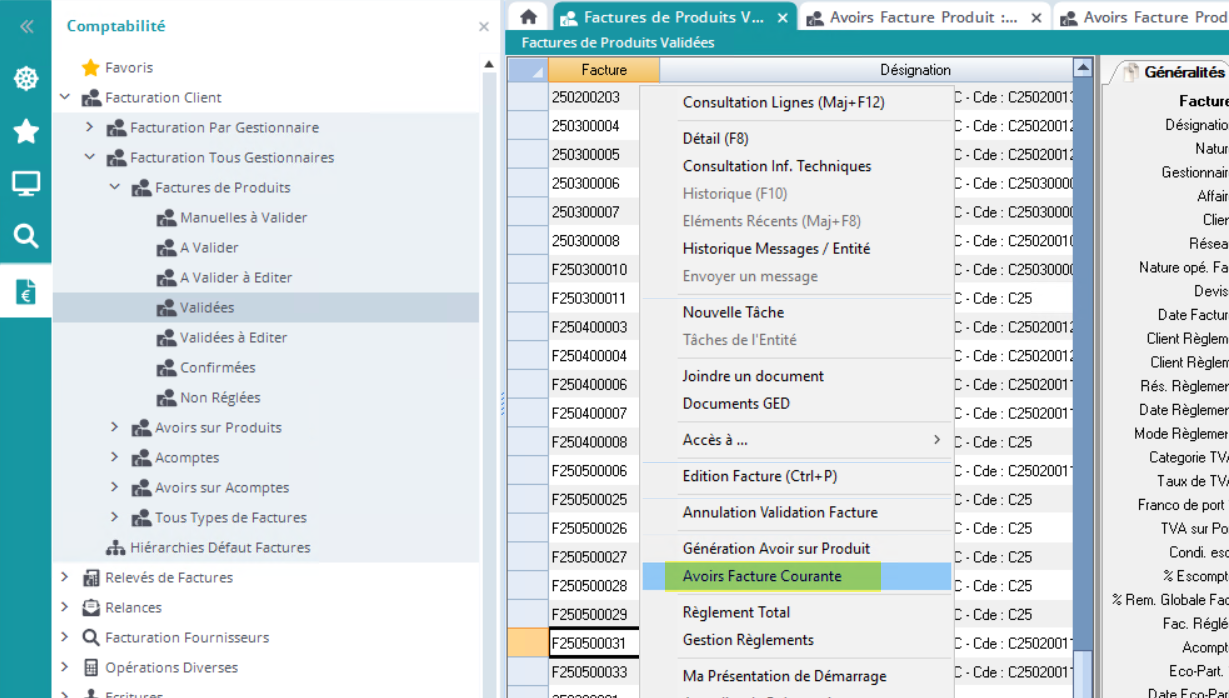Select invoice row 250200203

(x=586, y=97)
